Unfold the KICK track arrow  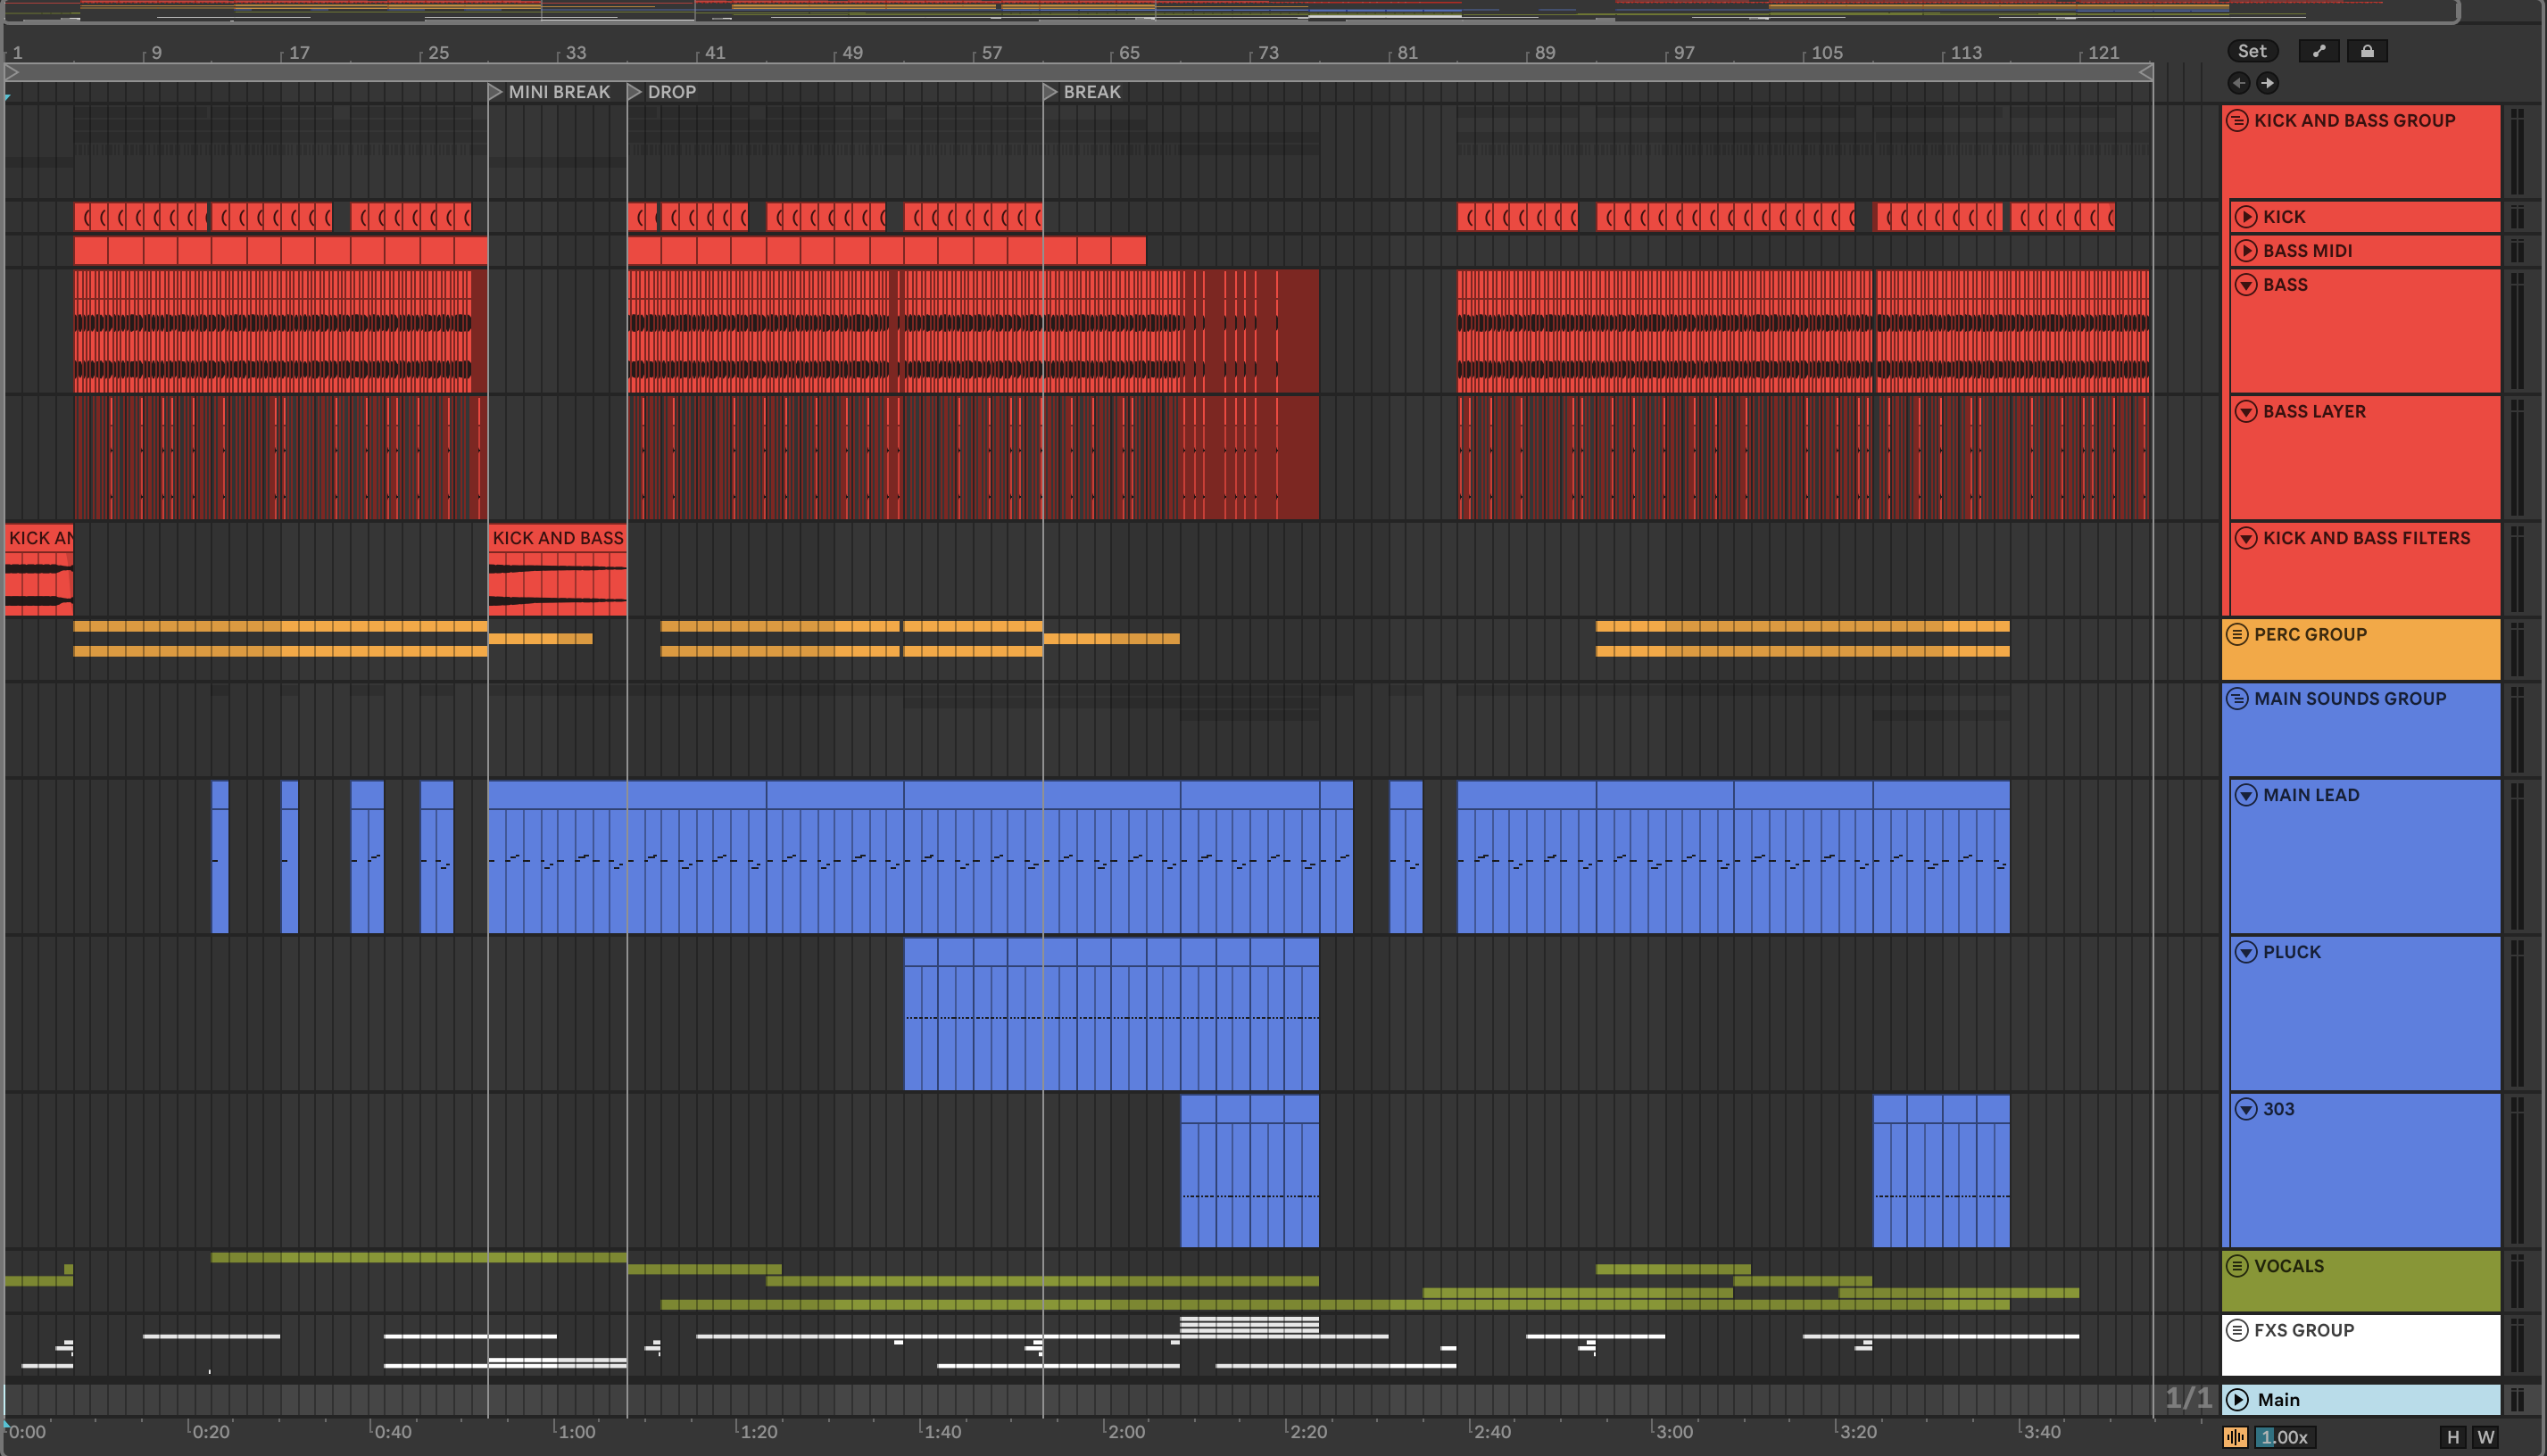(2246, 217)
